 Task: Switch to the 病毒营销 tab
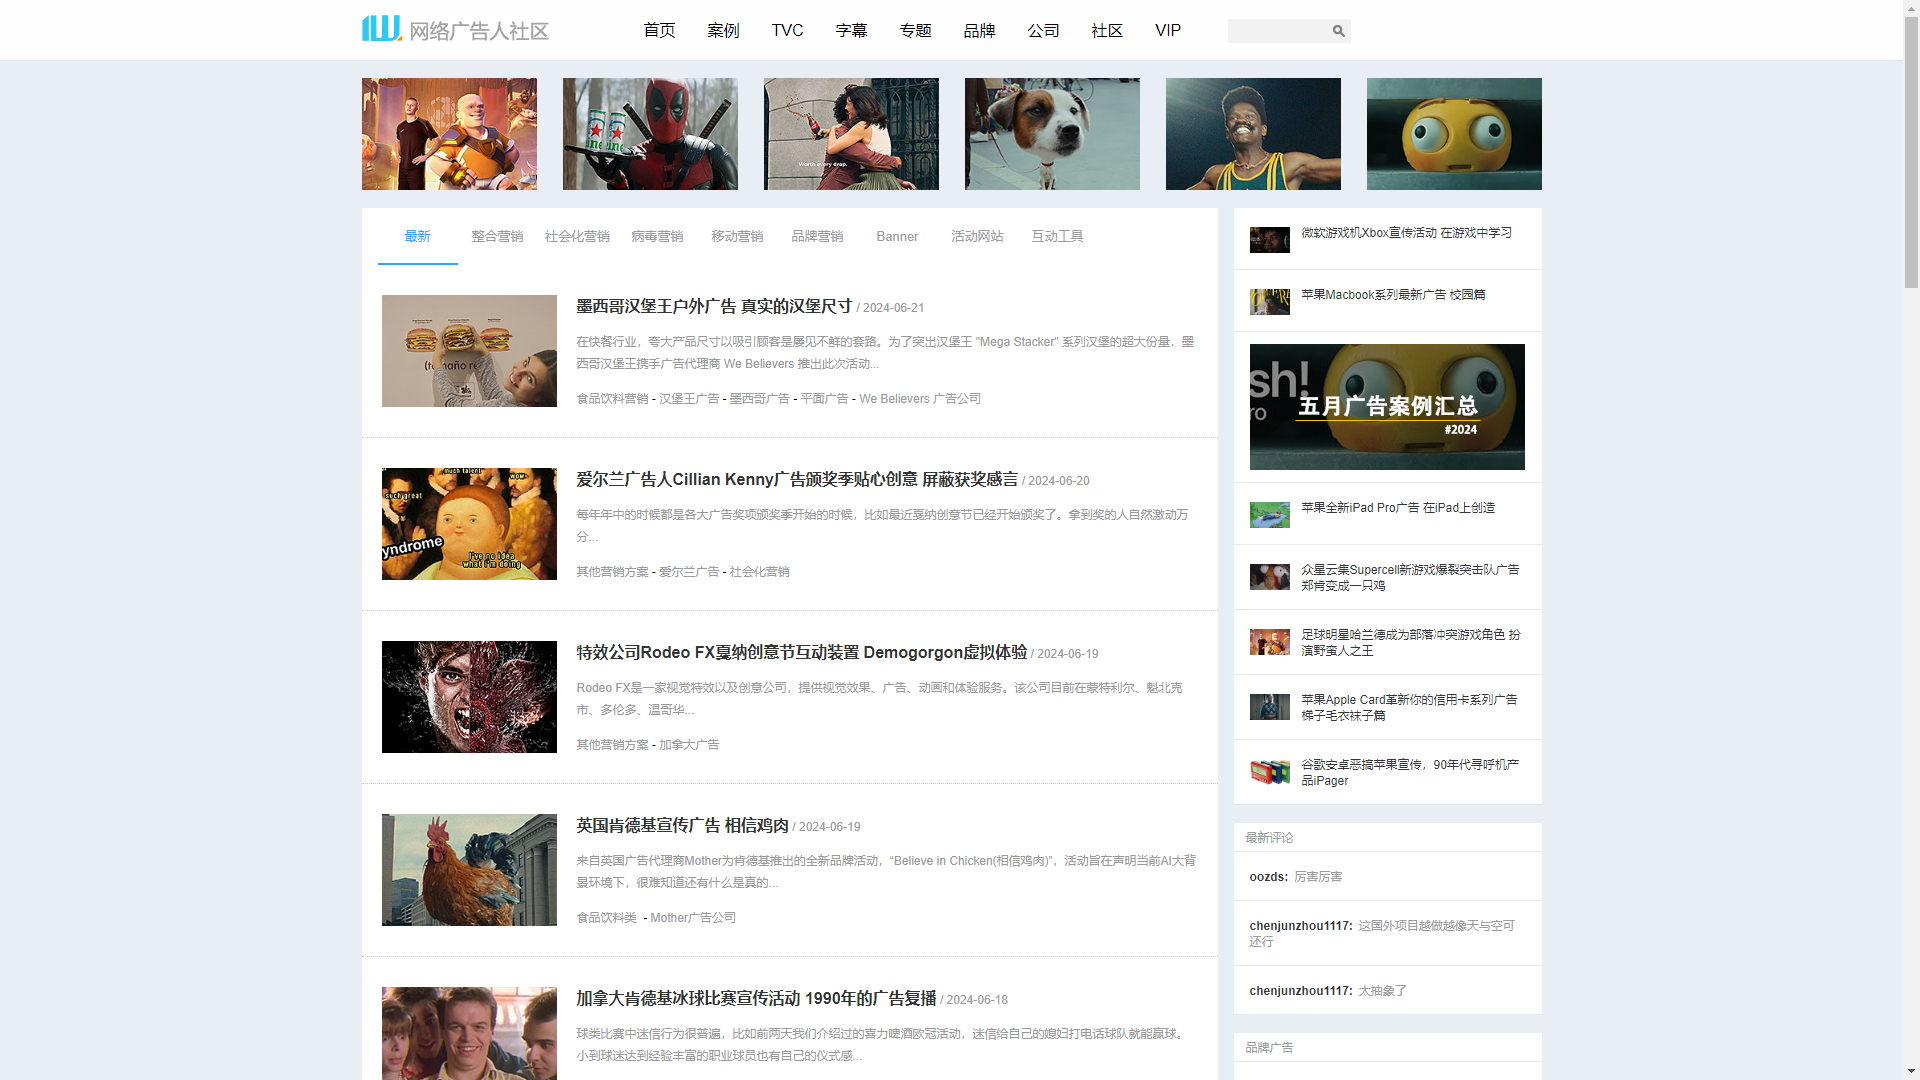point(657,236)
